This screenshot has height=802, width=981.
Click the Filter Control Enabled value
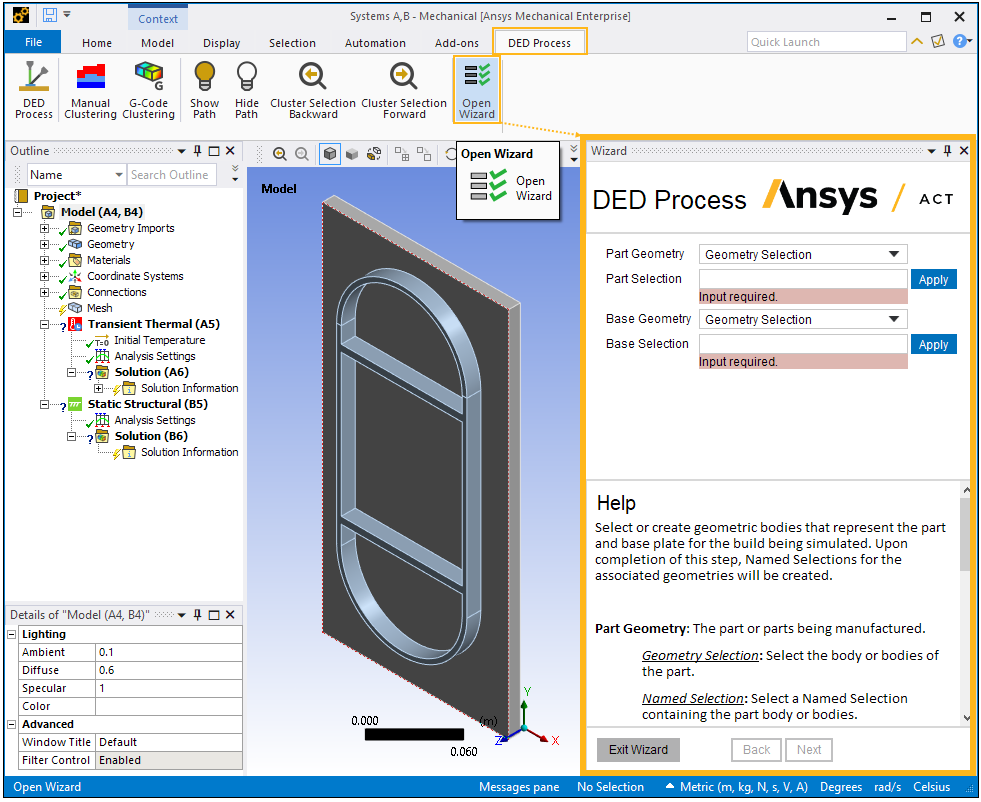(x=168, y=760)
